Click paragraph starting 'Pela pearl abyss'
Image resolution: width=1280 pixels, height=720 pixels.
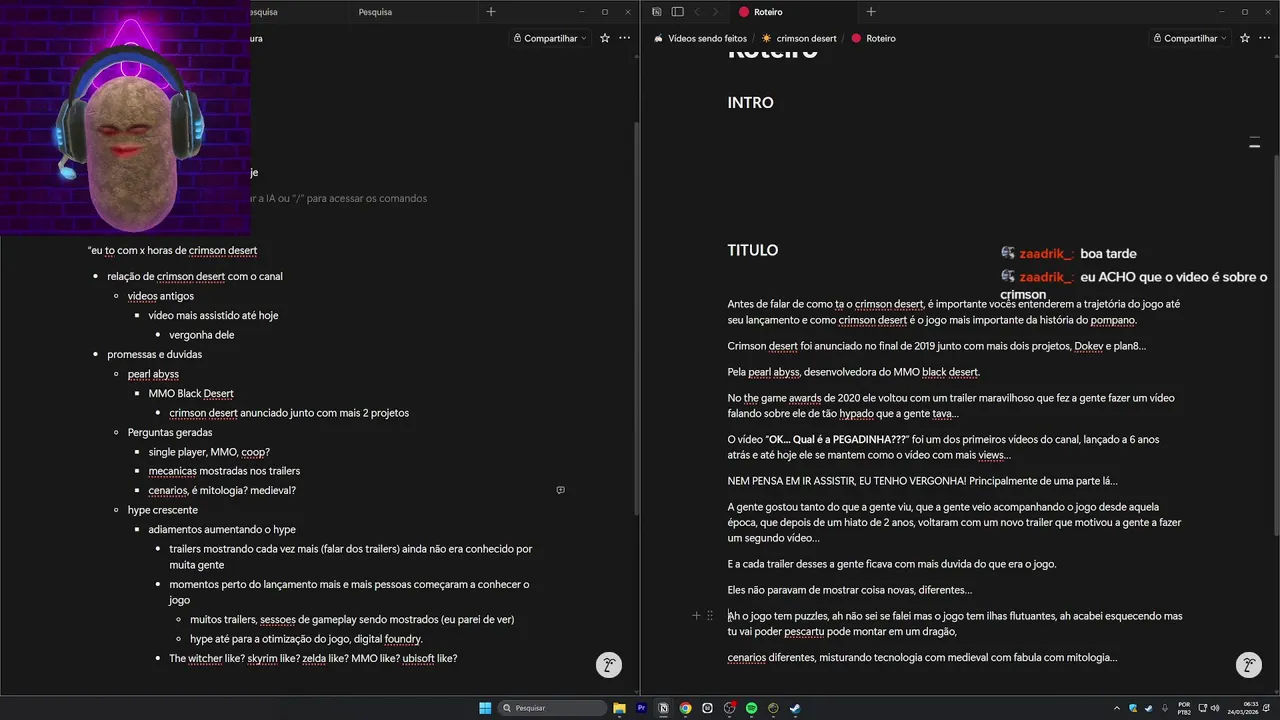[853, 372]
